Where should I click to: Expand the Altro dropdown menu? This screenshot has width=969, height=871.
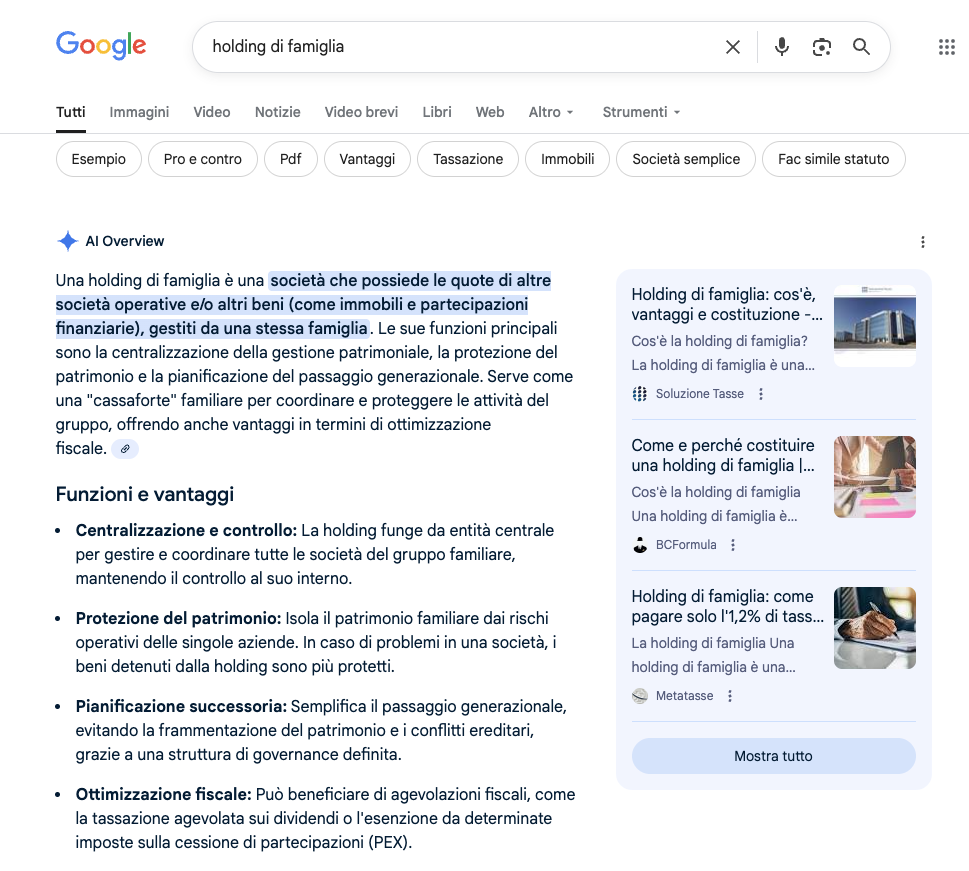pos(551,112)
